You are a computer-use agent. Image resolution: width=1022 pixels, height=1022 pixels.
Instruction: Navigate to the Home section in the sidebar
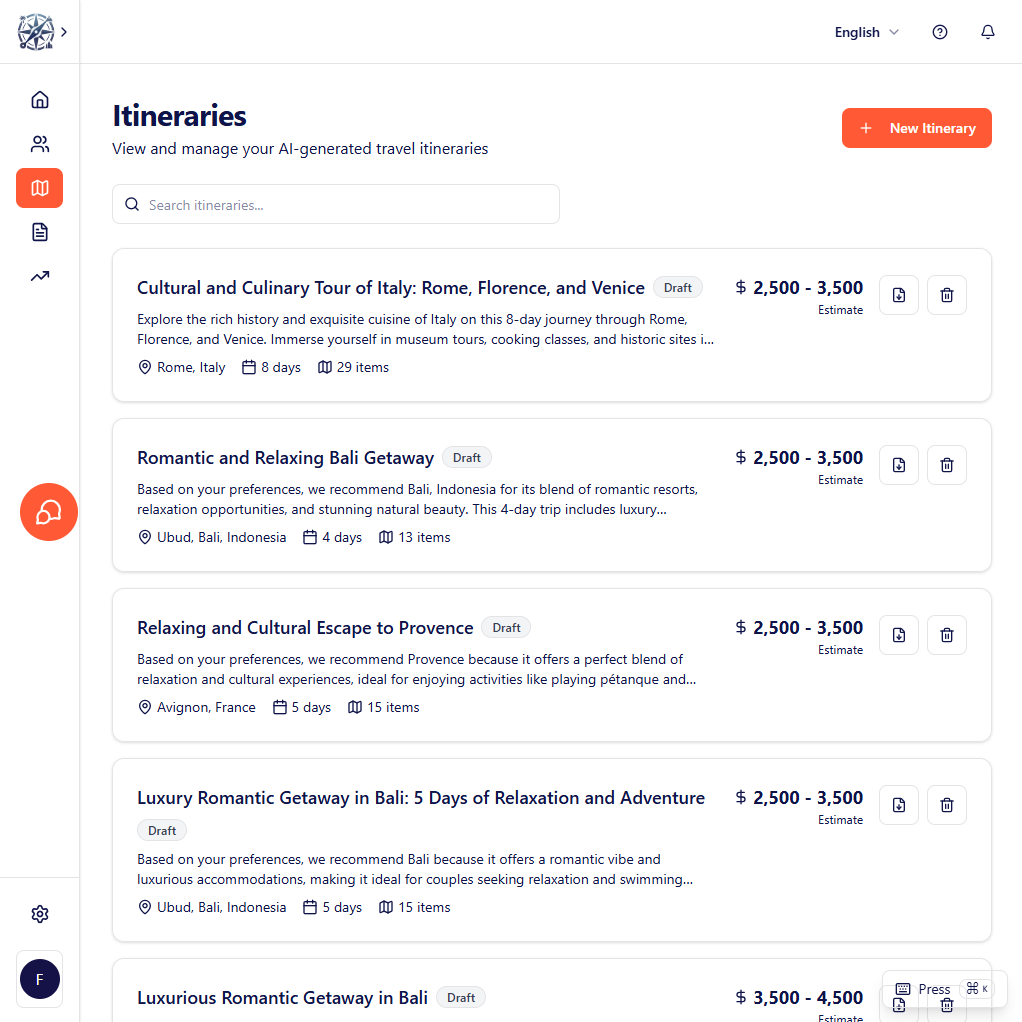click(39, 99)
